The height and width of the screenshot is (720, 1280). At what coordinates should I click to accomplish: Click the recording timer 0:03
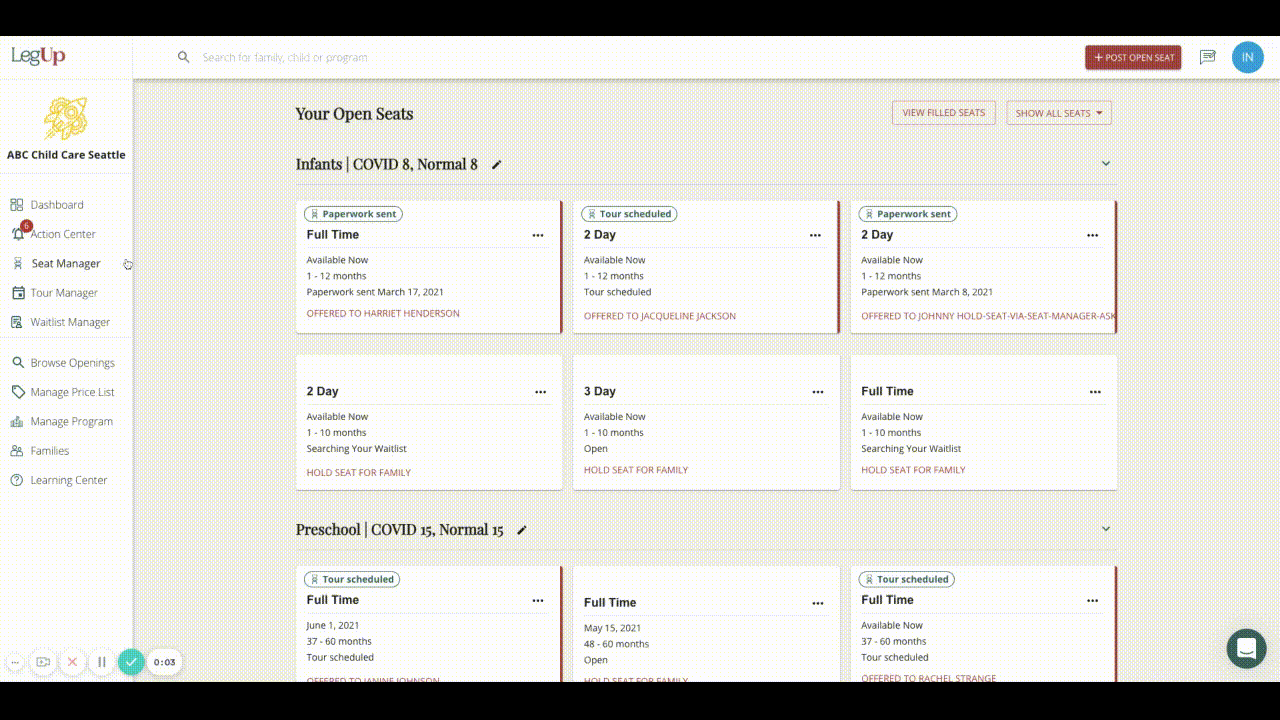(x=165, y=662)
